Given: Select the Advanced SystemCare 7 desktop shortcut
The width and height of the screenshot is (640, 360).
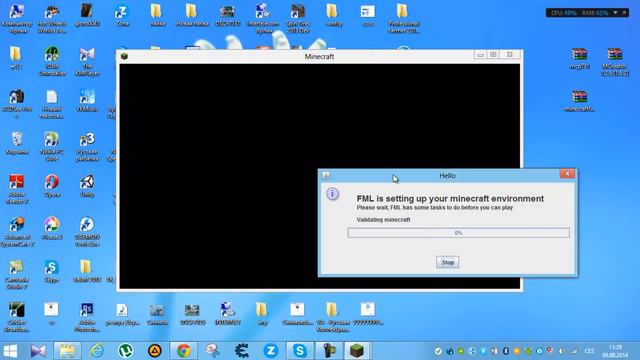Looking at the screenshot, I should 17,232.
